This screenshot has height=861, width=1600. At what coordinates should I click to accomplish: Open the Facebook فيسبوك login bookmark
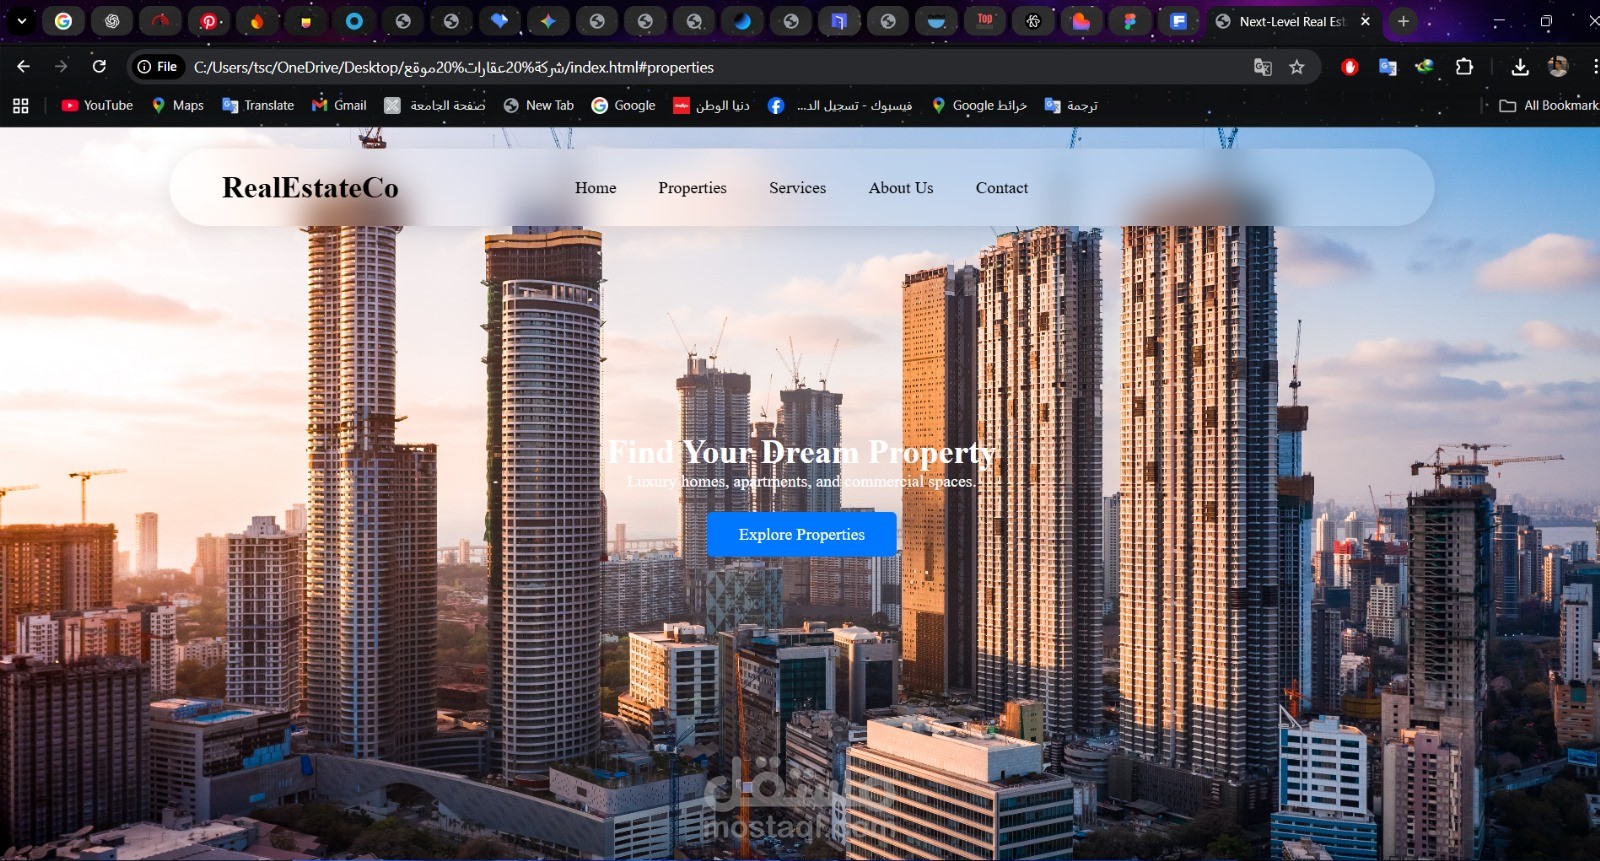[x=840, y=105]
